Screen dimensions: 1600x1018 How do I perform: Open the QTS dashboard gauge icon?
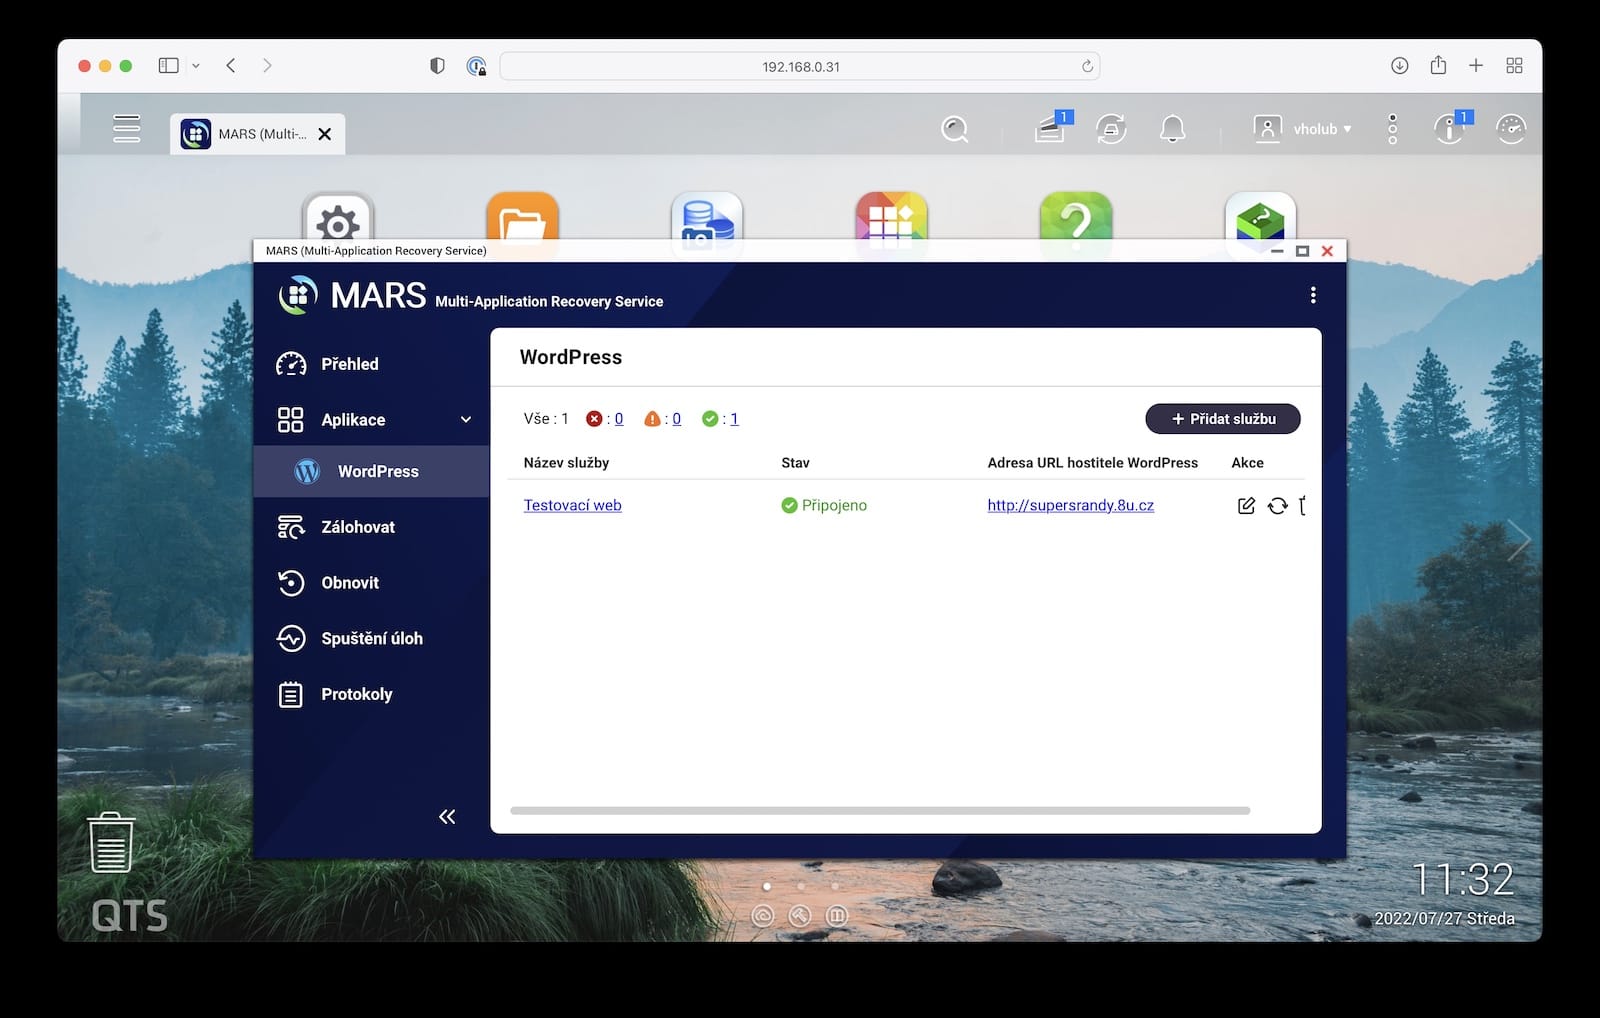1510,129
